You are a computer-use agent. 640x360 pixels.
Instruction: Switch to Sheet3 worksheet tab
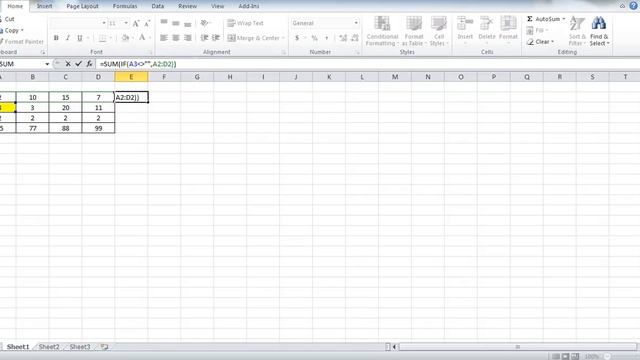click(x=80, y=347)
